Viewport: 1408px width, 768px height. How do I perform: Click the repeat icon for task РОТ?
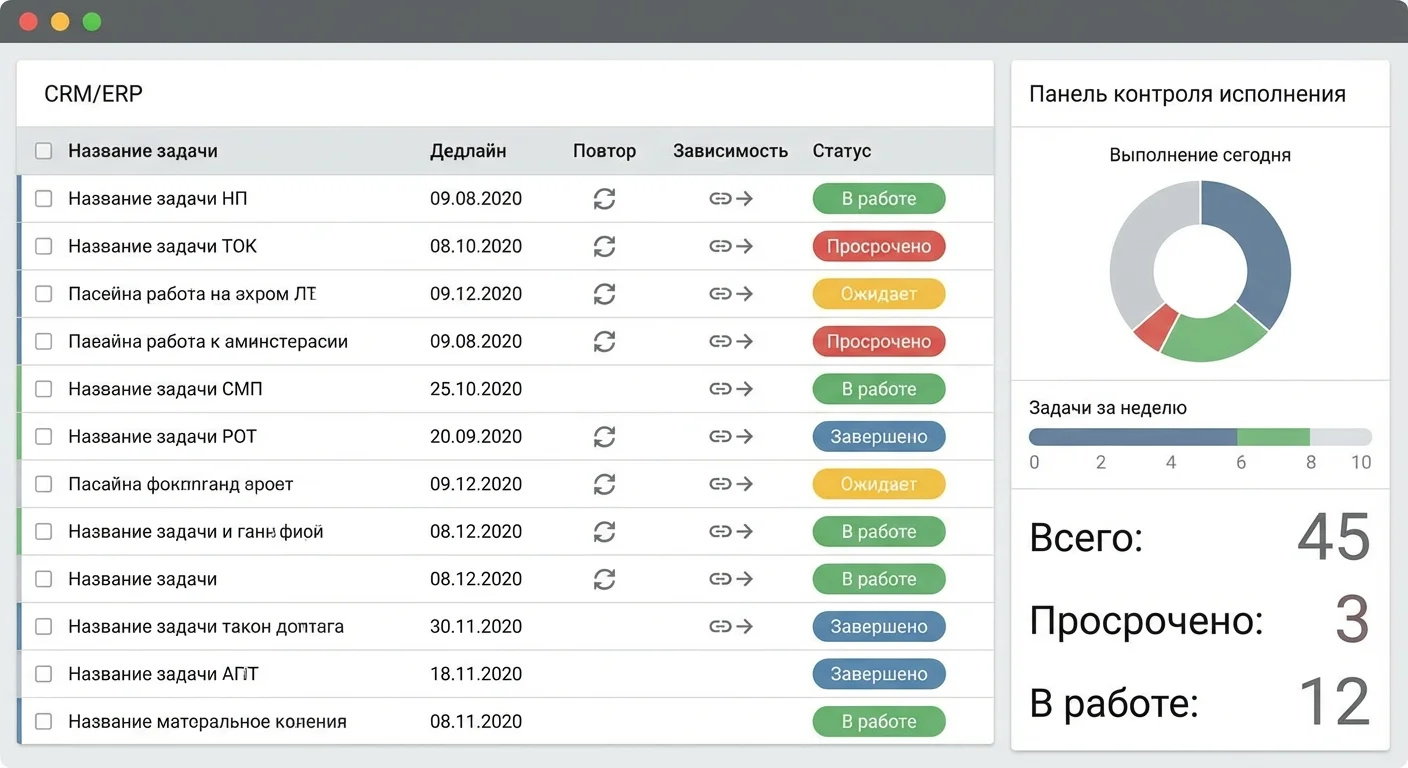(604, 436)
